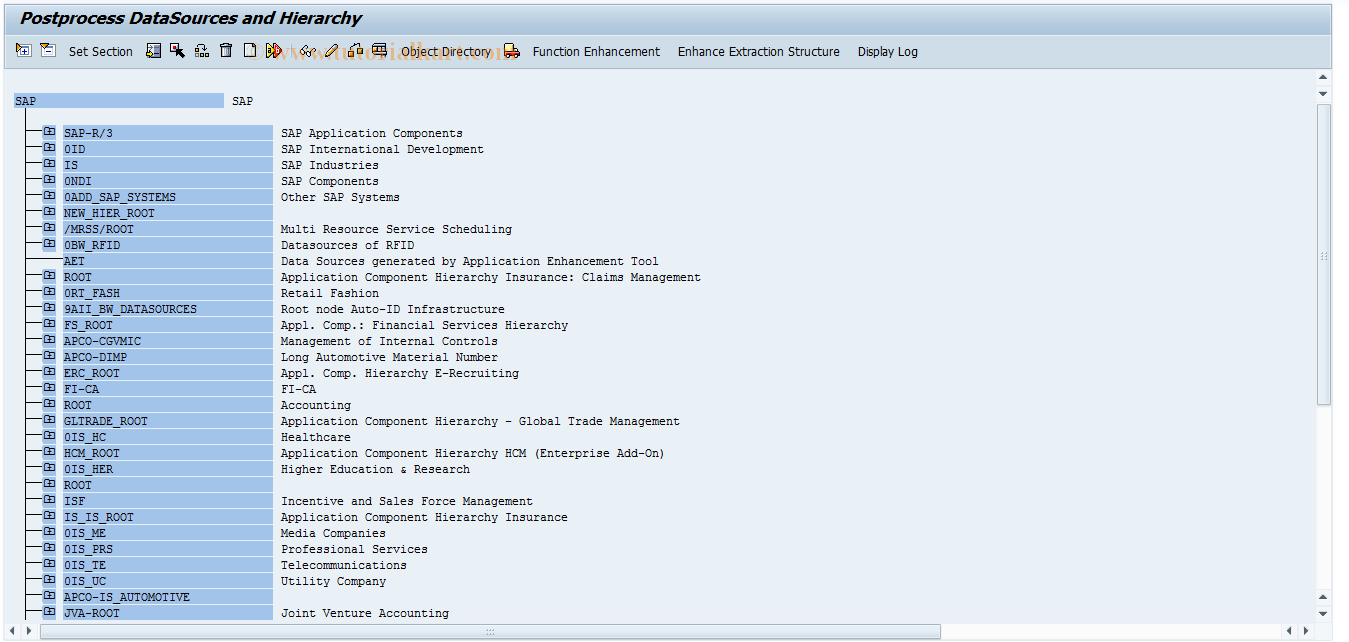Expand the ISF node
The height and width of the screenshot is (642, 1349).
pyautogui.click(x=49, y=500)
